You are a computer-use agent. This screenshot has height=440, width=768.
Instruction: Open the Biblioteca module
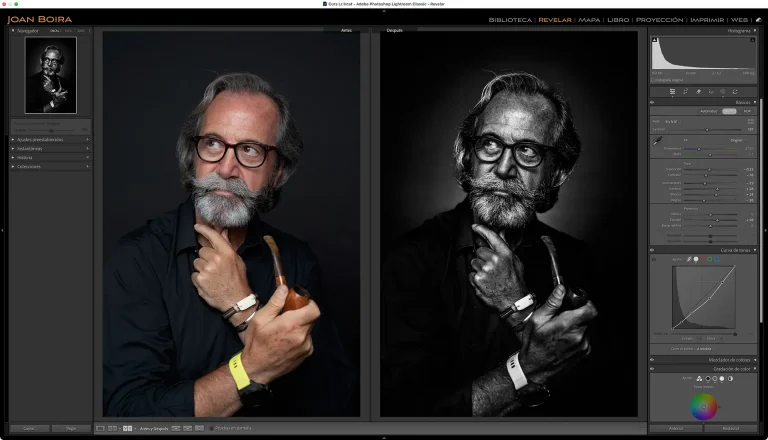(x=510, y=20)
